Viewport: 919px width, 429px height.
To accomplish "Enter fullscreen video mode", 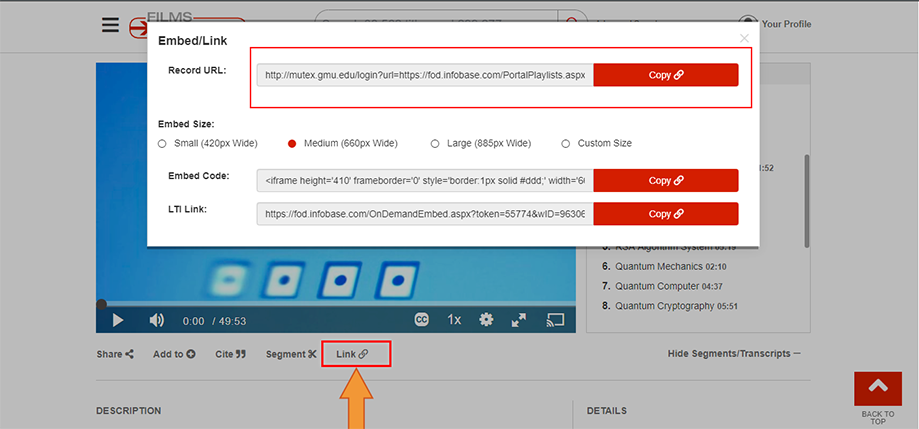I will click(x=518, y=320).
